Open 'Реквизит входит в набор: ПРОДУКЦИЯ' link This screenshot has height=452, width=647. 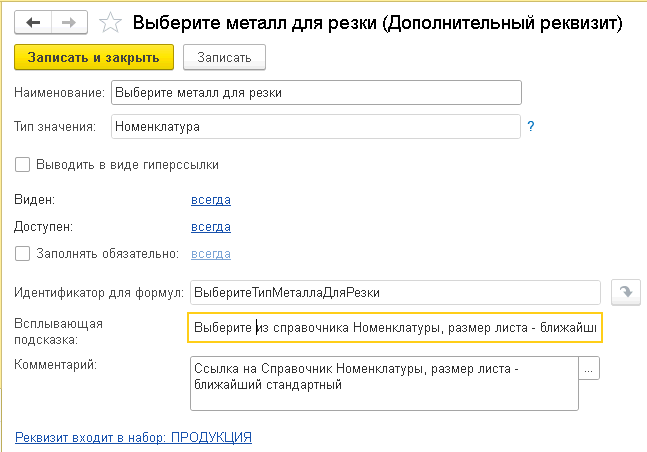click(133, 437)
